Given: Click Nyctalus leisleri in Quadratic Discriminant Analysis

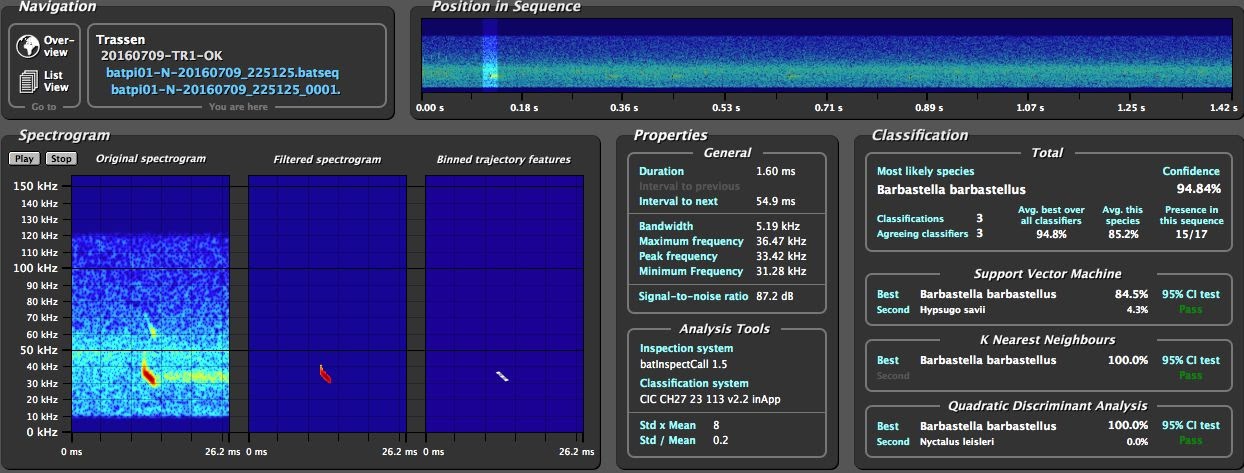Looking at the screenshot, I should [x=956, y=442].
